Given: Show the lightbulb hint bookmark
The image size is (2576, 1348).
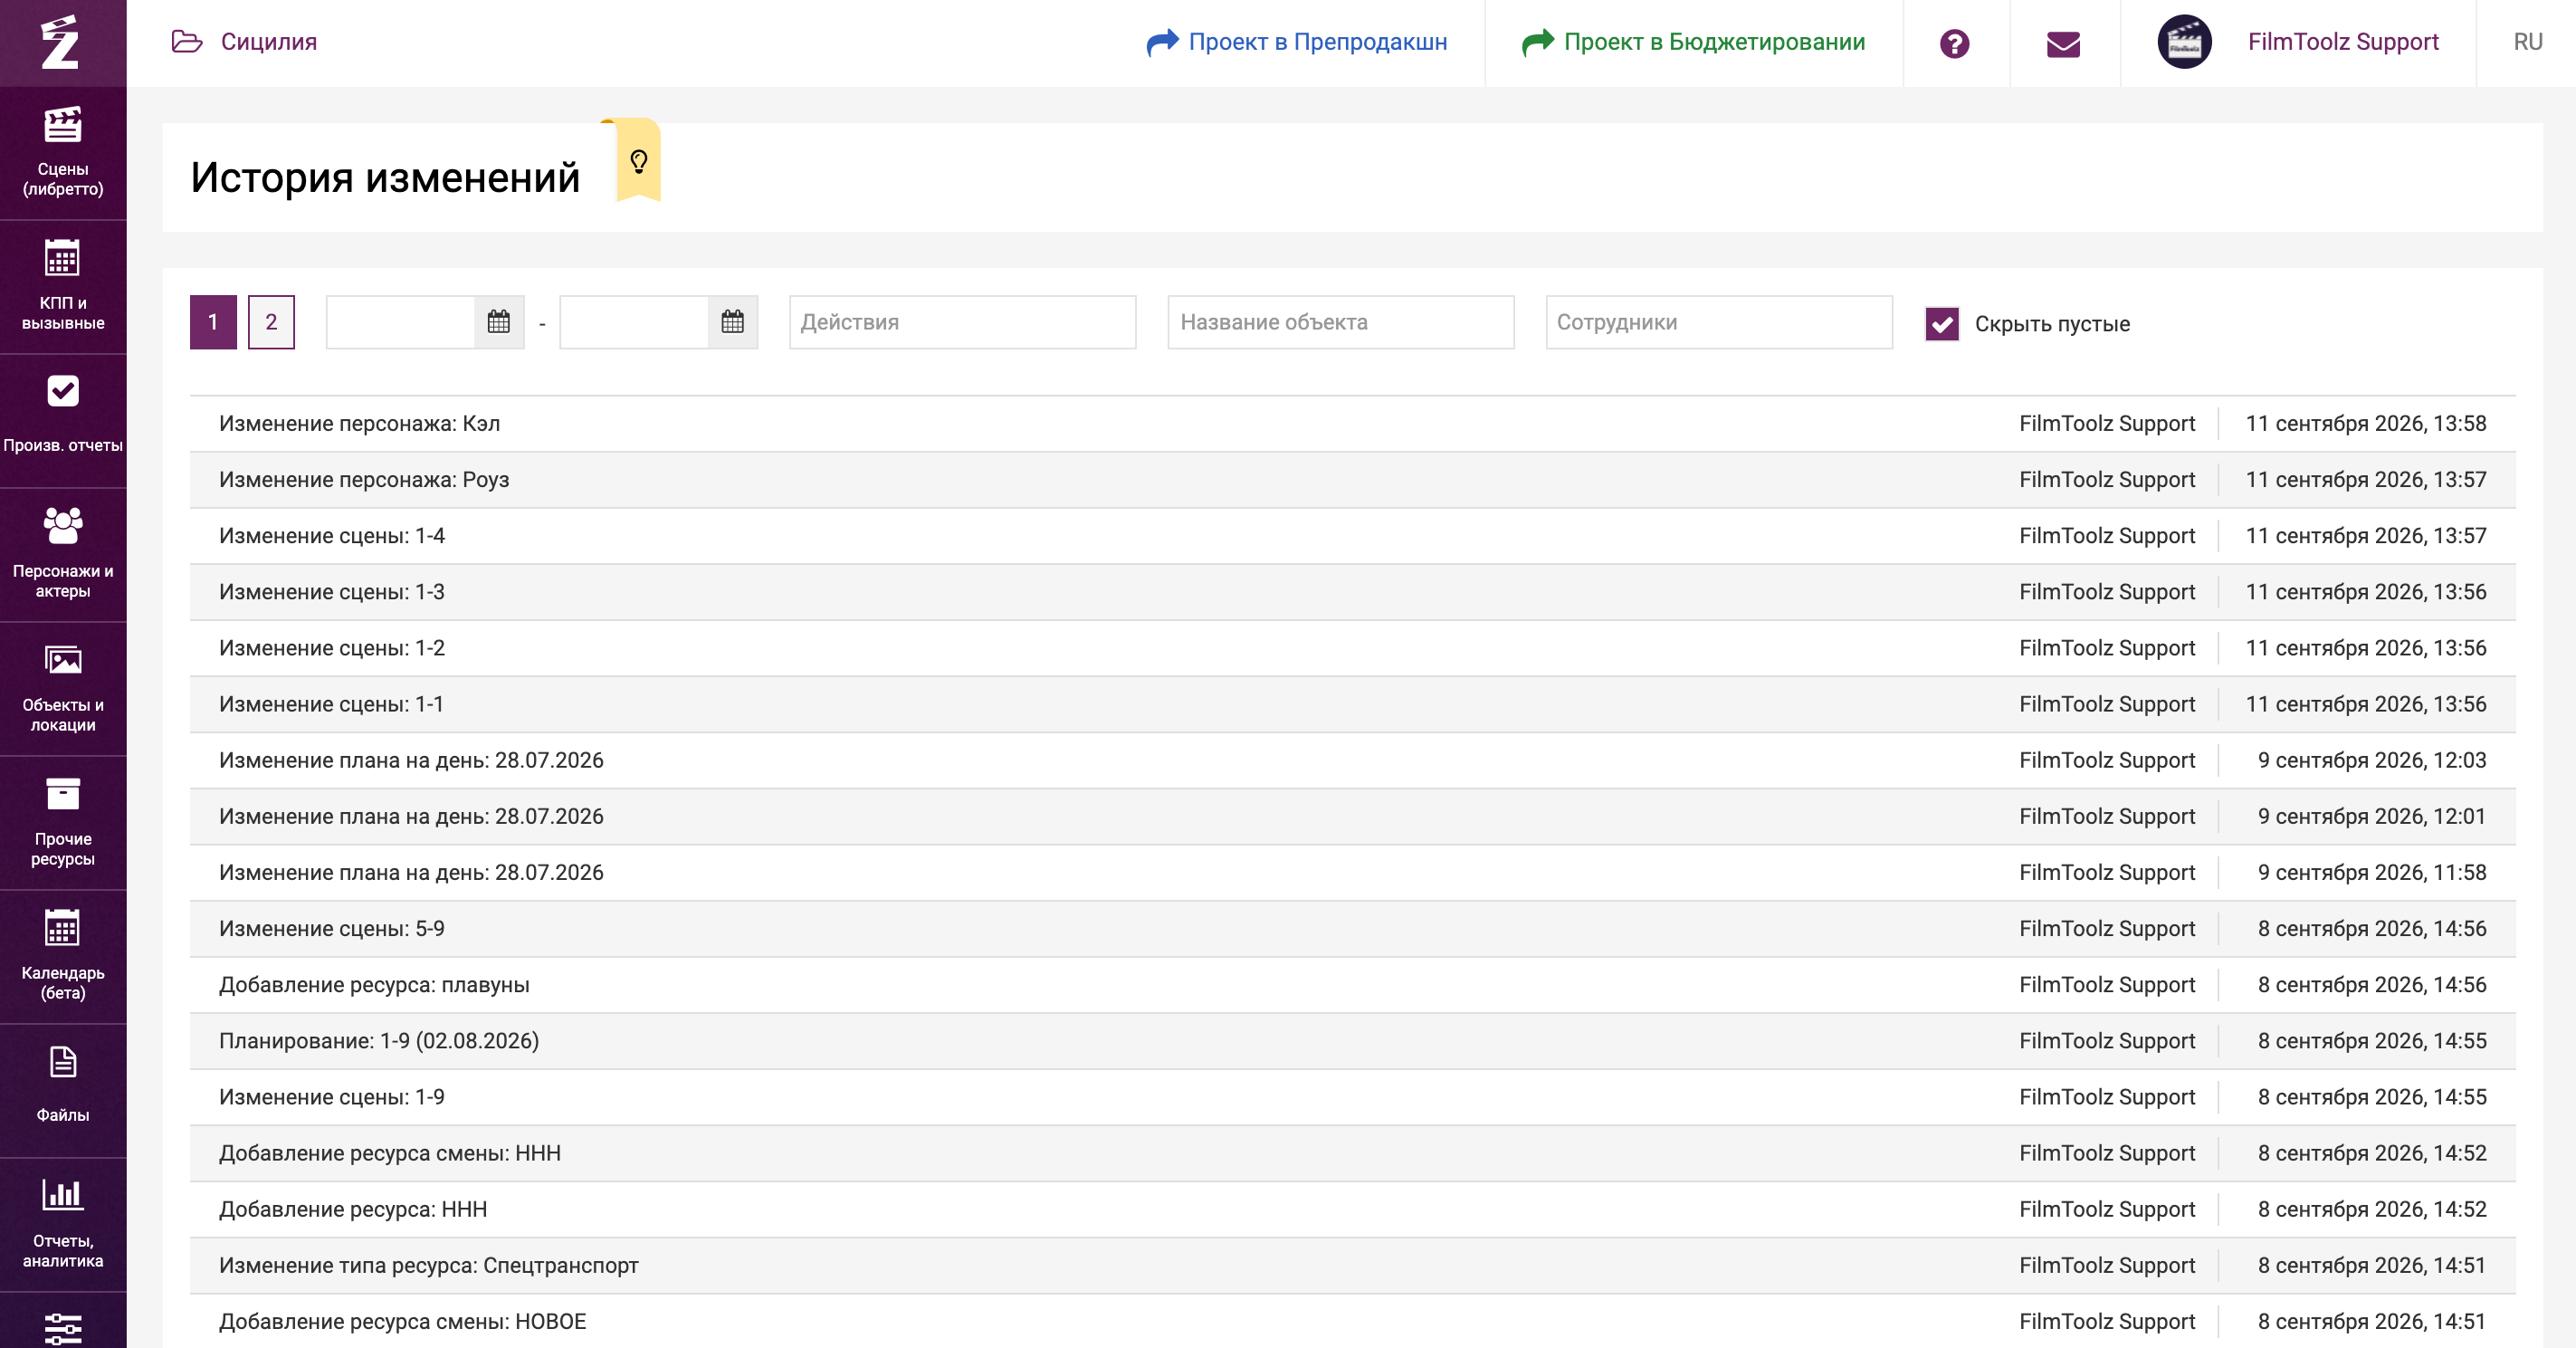Looking at the screenshot, I should (638, 160).
